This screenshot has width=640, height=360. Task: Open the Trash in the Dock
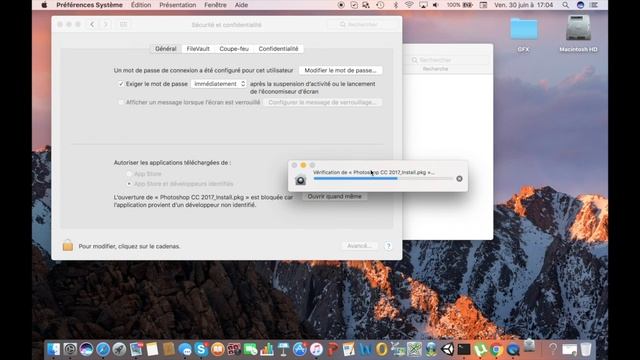[x=586, y=349]
